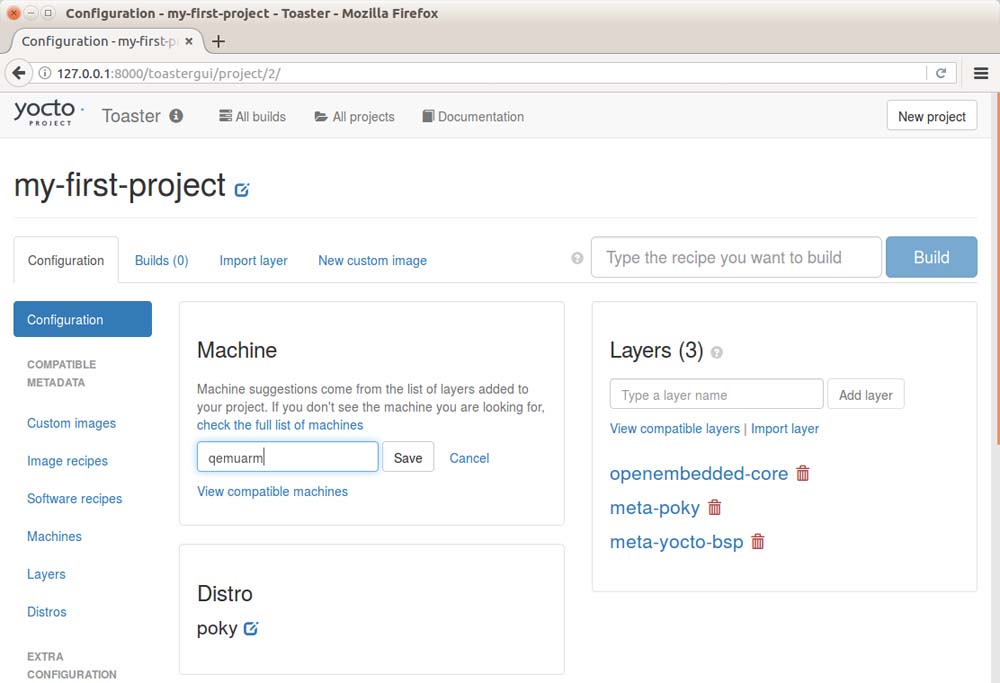Open the help icon beside Layers heading
Image resolution: width=1000 pixels, height=683 pixels.
[716, 353]
